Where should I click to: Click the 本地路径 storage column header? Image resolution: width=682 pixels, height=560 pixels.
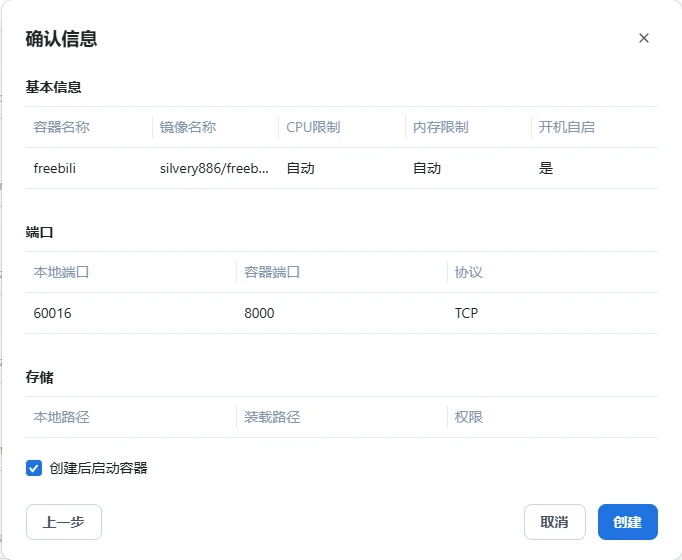pos(62,417)
